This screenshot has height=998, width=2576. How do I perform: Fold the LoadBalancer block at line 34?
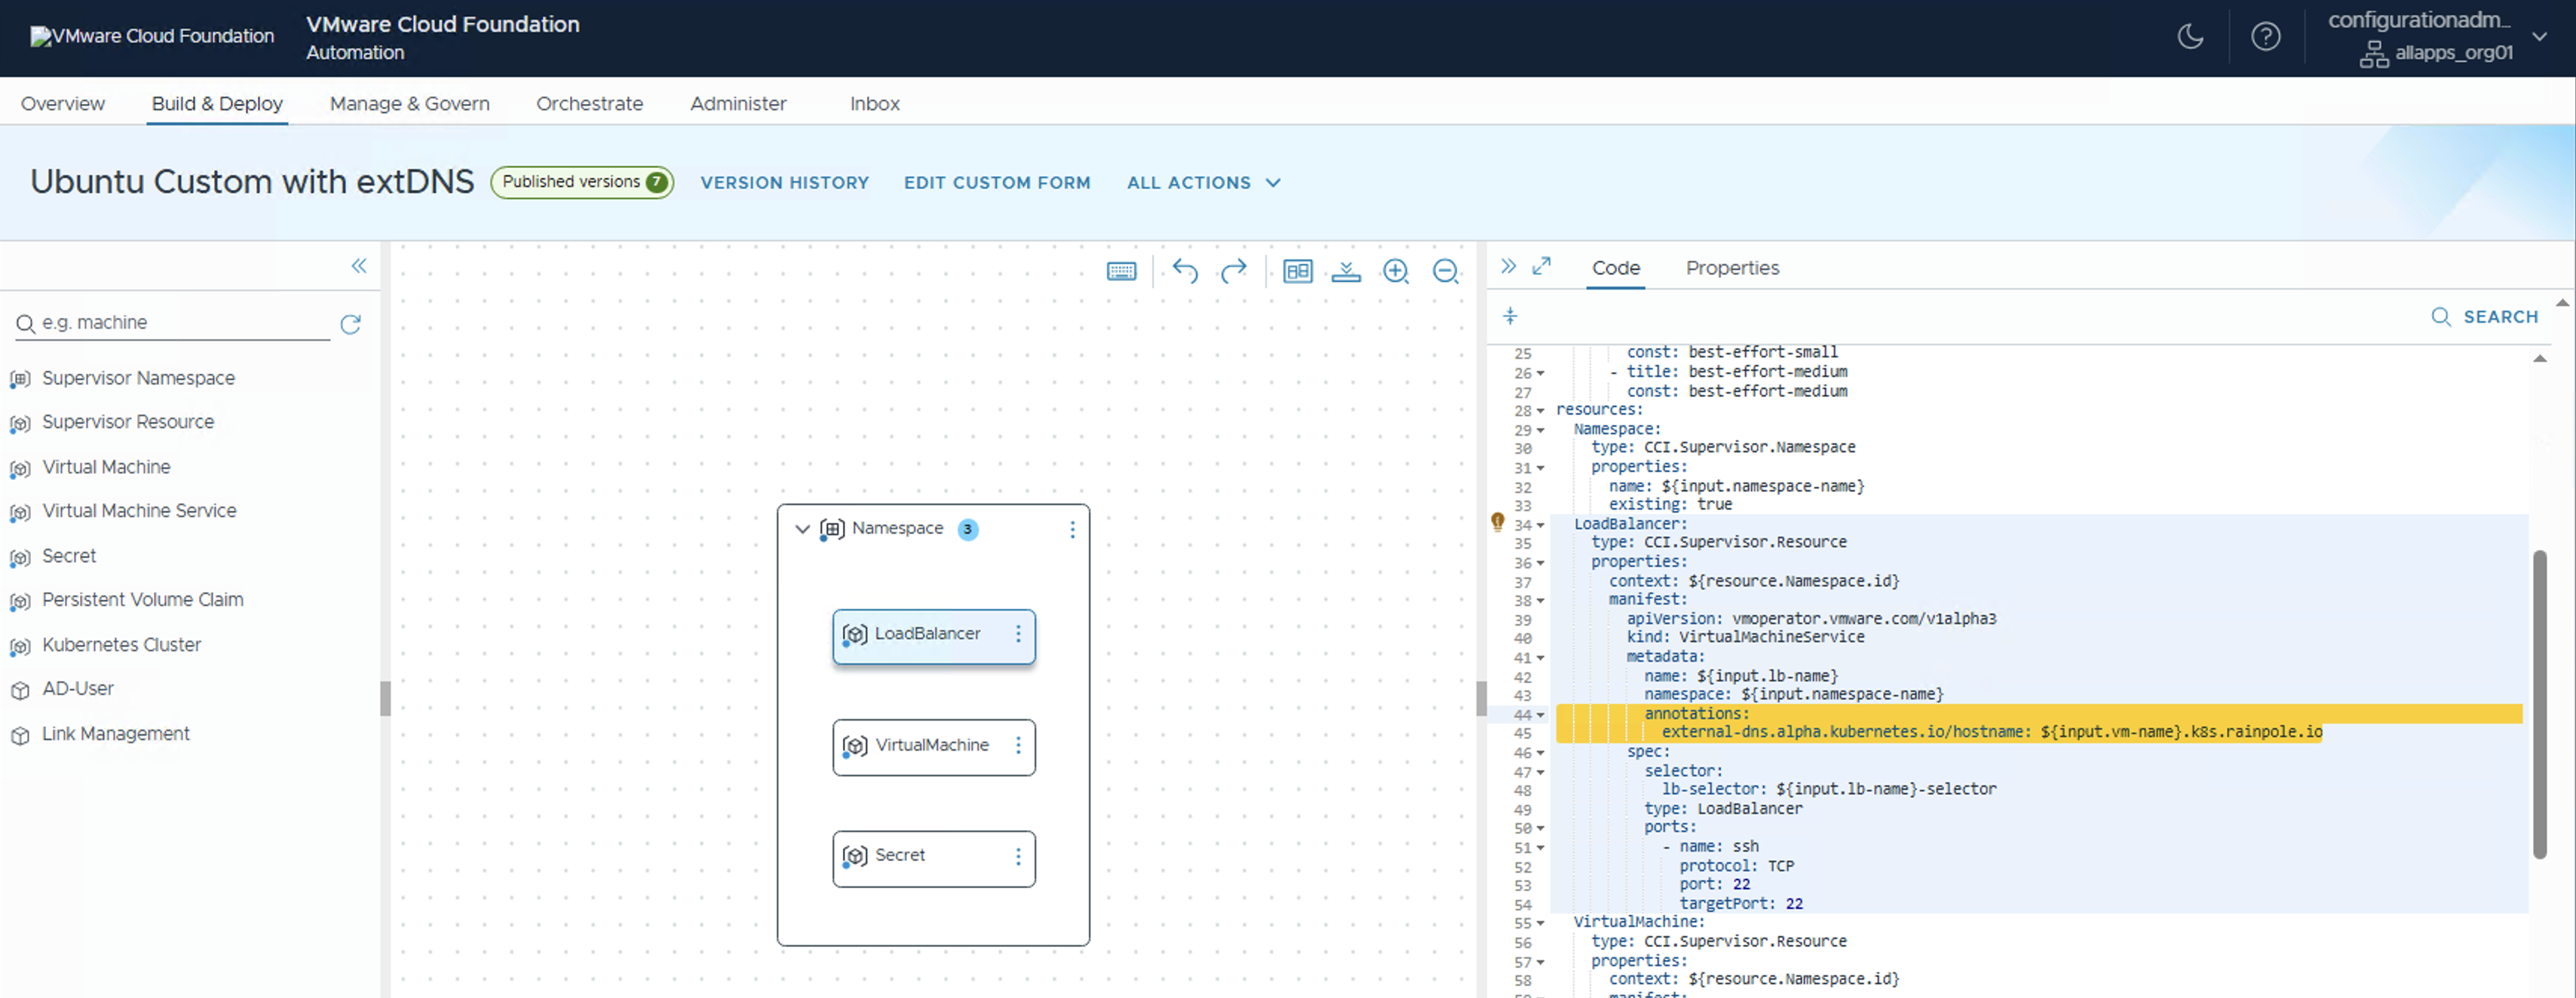1541,525
